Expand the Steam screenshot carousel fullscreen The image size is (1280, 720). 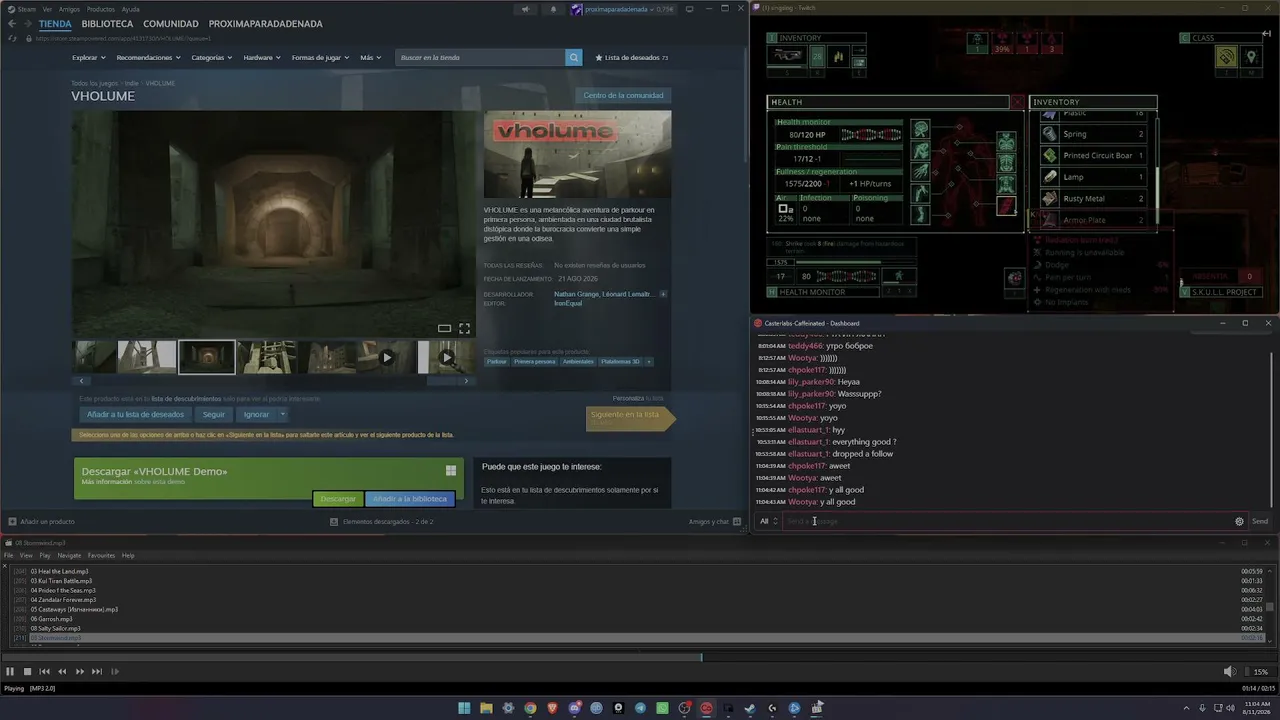click(464, 328)
